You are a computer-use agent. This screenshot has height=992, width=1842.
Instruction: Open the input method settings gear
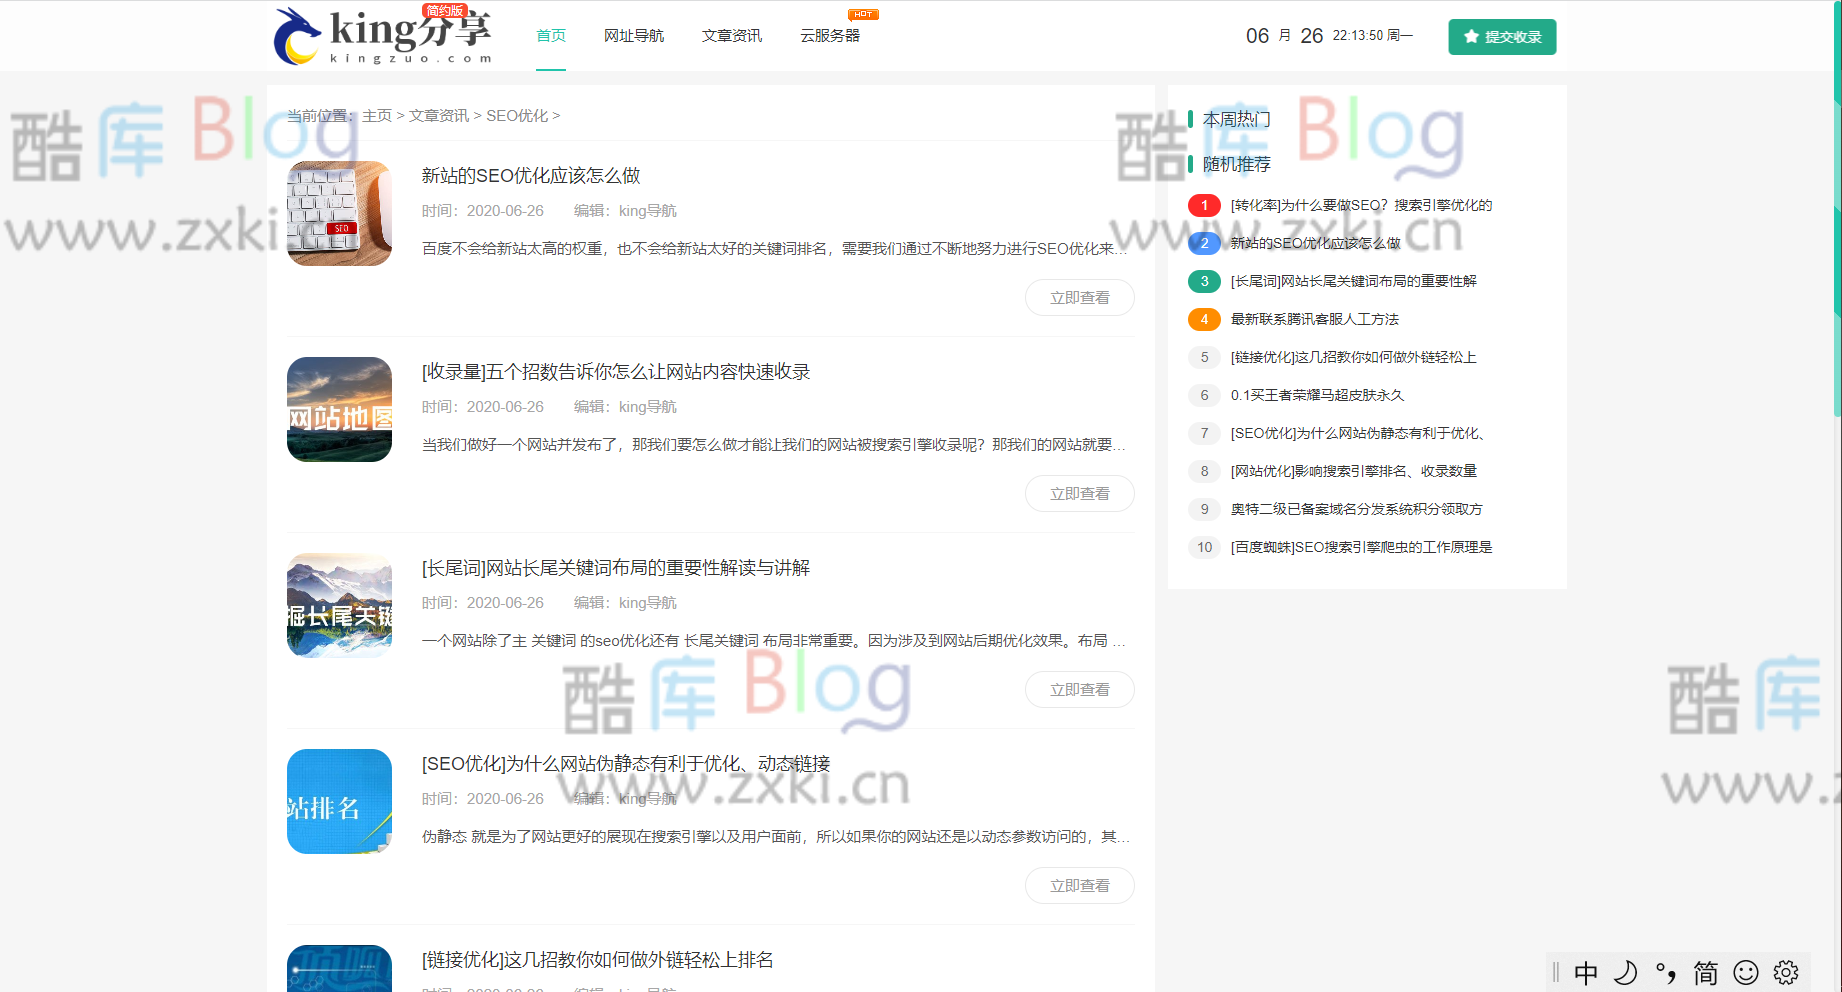[x=1786, y=971]
